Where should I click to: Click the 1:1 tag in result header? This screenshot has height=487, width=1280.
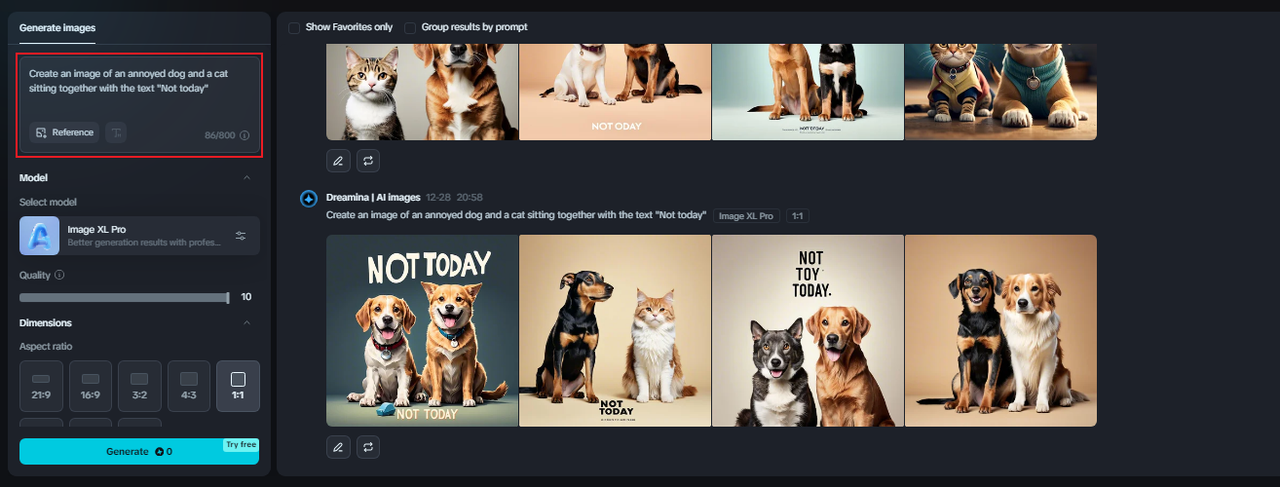click(x=797, y=216)
